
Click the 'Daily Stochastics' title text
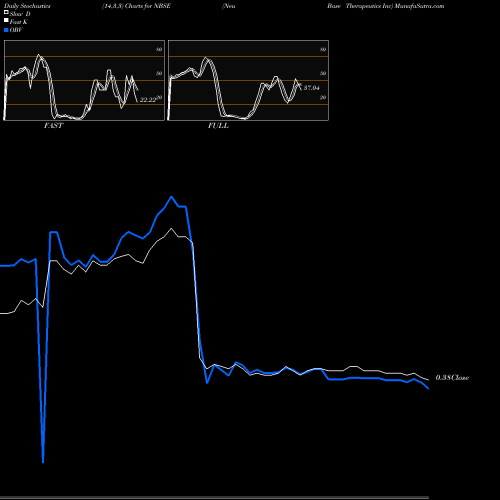tap(27, 6)
